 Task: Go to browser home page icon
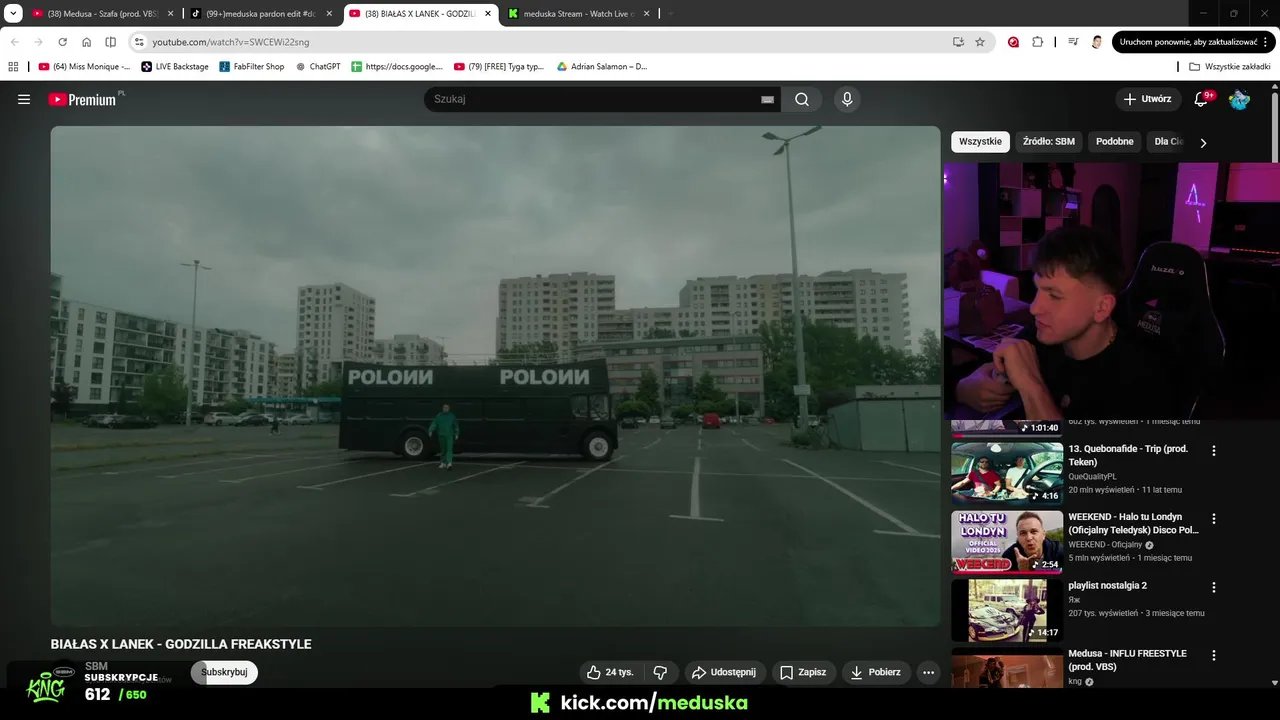pos(86,42)
